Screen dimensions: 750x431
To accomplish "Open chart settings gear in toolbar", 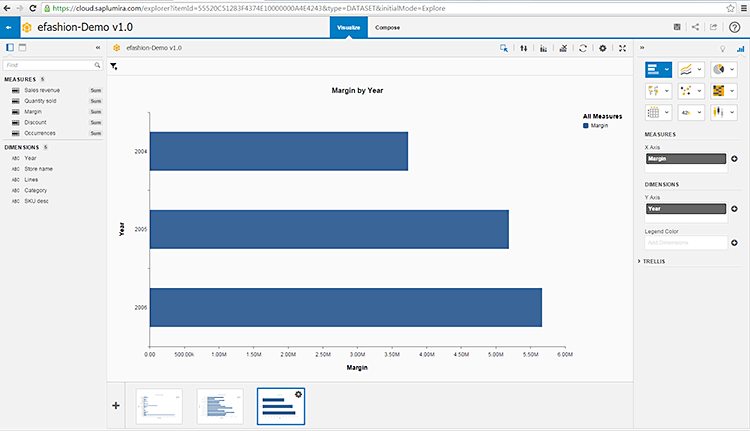I will coord(602,48).
